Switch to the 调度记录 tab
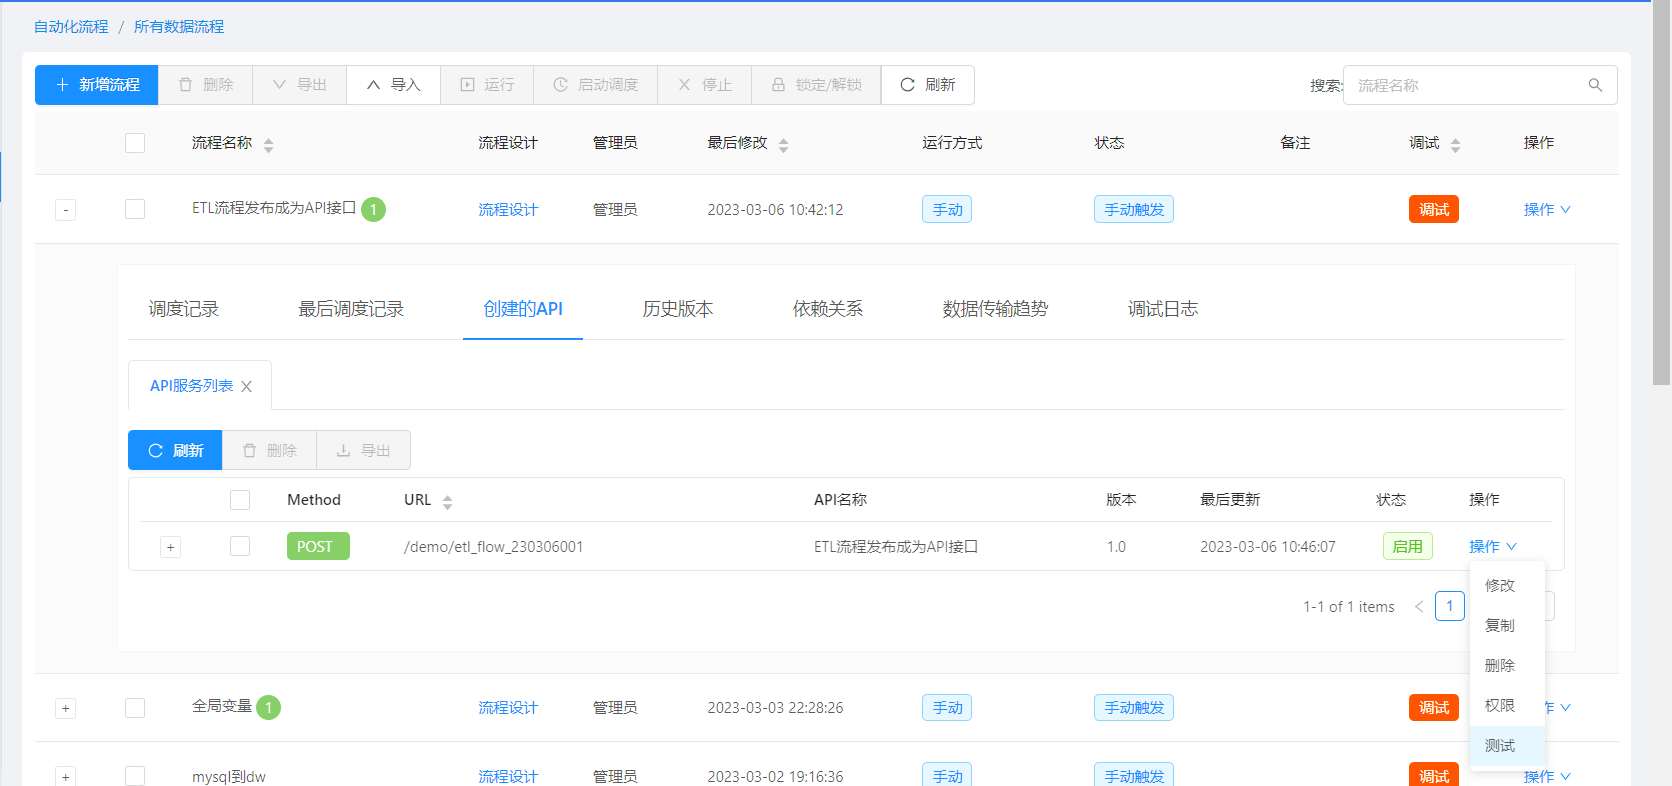The width and height of the screenshot is (1672, 786). pyautogui.click(x=183, y=309)
